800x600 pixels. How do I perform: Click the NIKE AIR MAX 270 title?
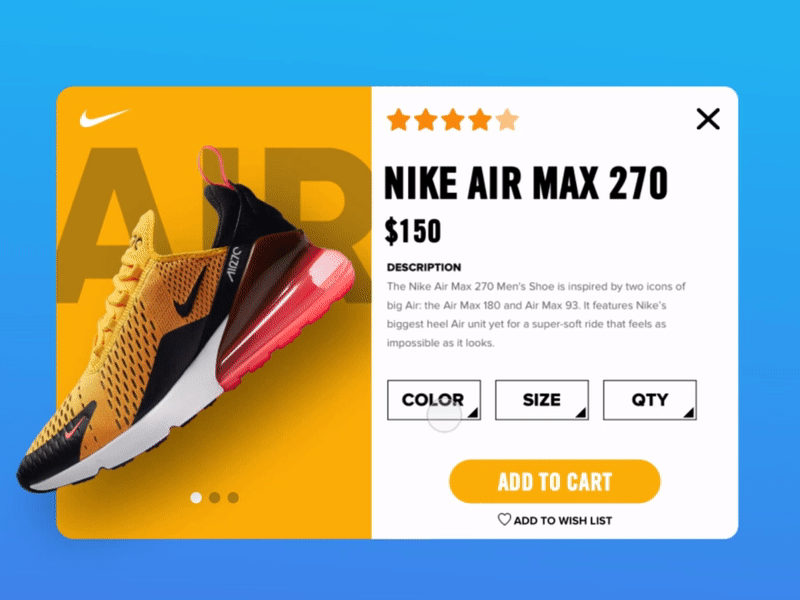526,183
